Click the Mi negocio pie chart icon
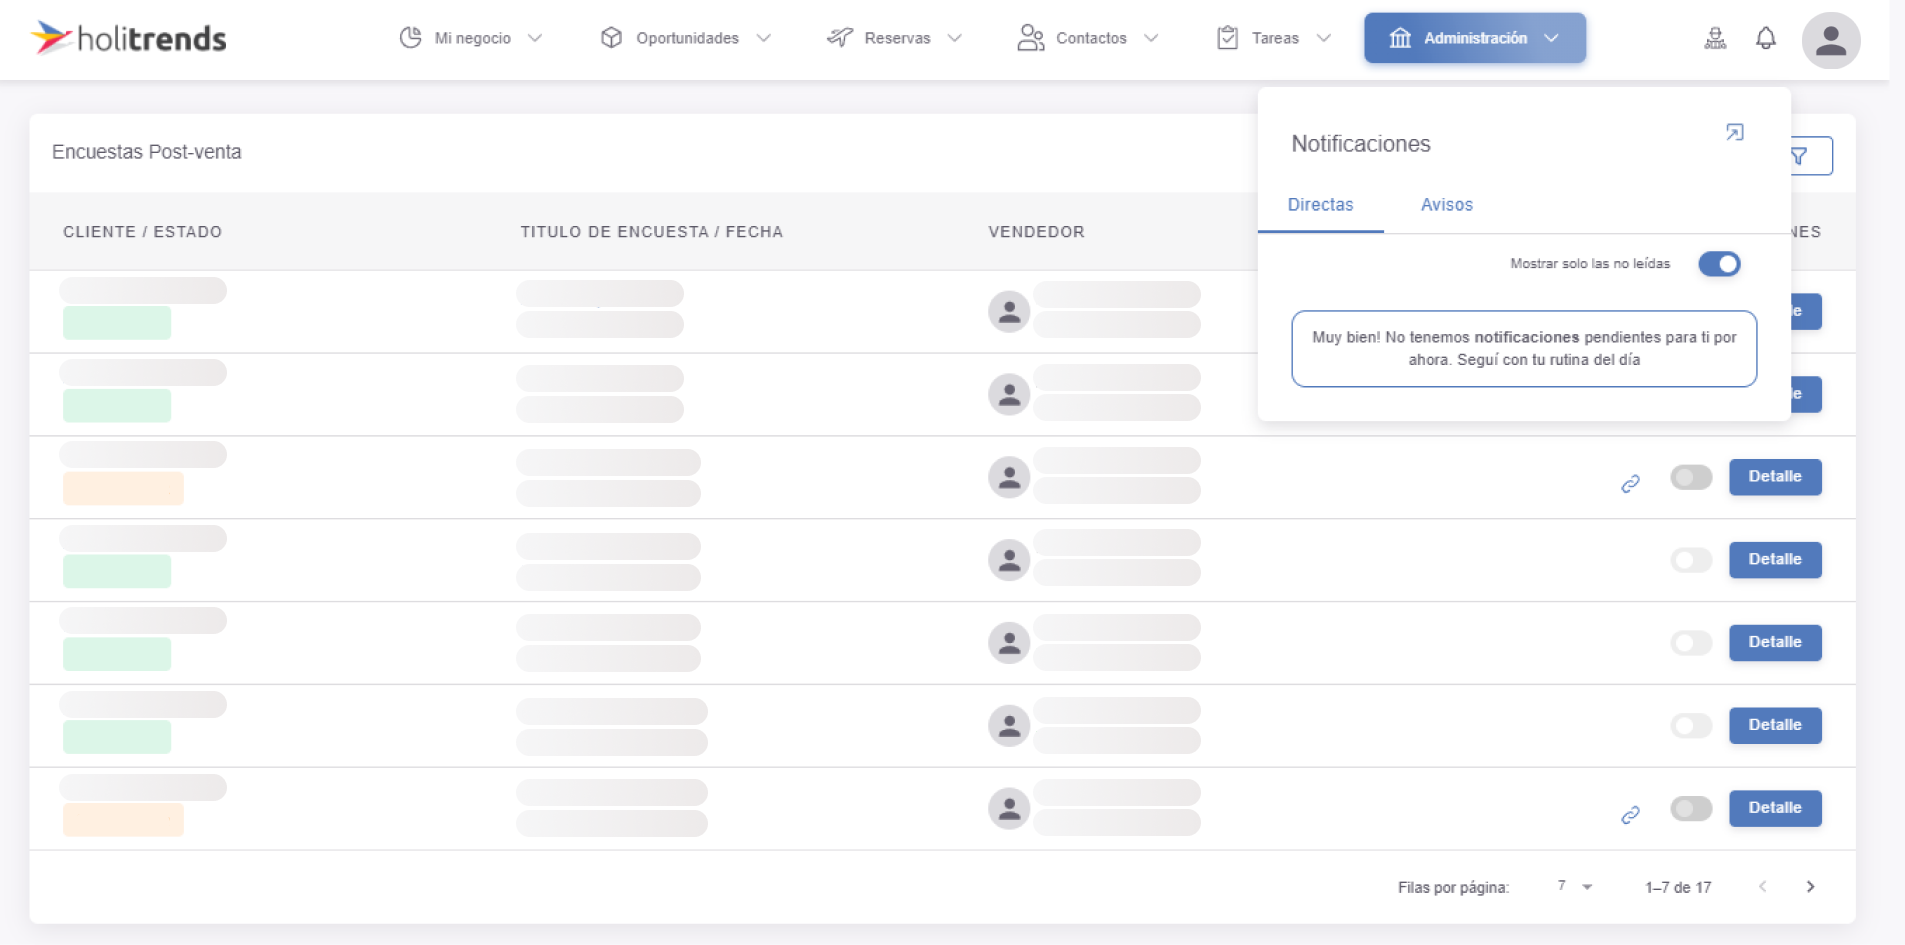The height and width of the screenshot is (945, 1905). click(x=410, y=38)
